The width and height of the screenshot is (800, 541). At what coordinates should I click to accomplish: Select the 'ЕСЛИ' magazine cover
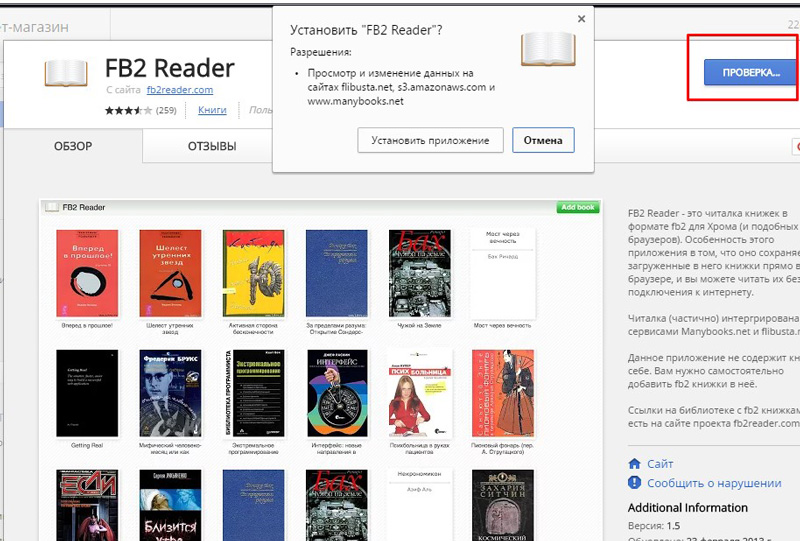[87, 505]
